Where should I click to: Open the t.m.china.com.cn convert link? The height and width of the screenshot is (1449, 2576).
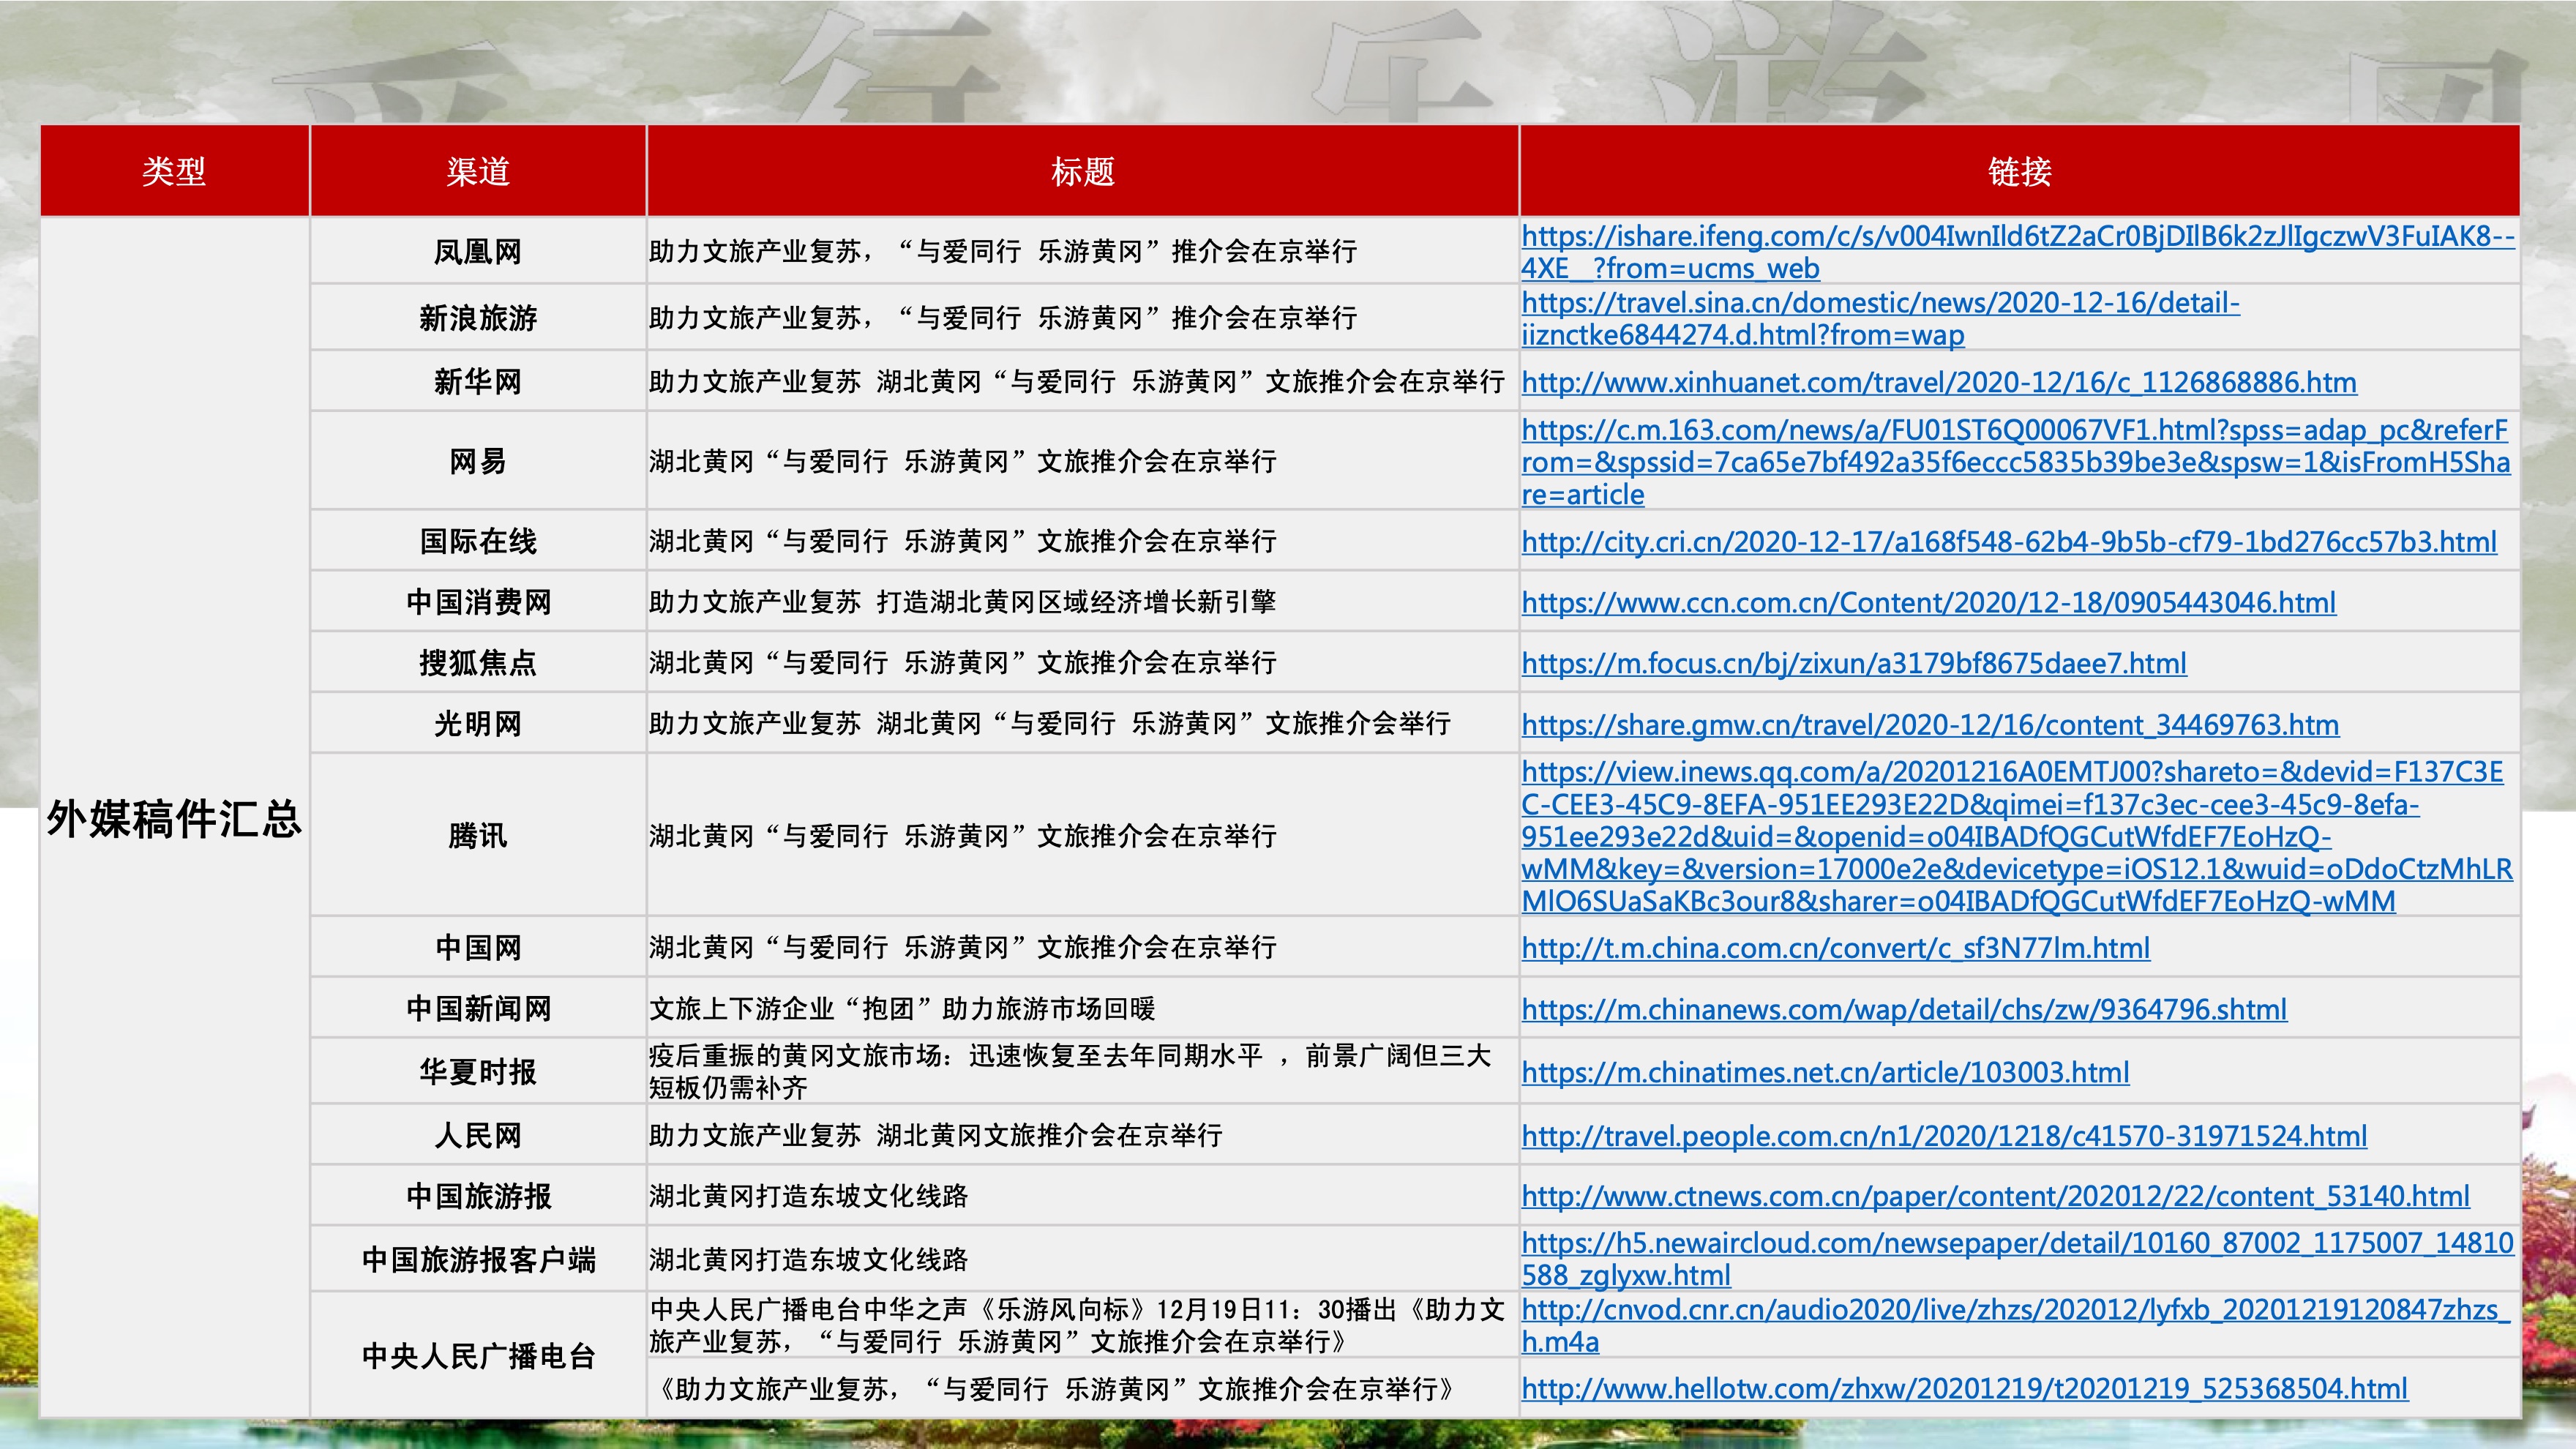click(x=1835, y=948)
